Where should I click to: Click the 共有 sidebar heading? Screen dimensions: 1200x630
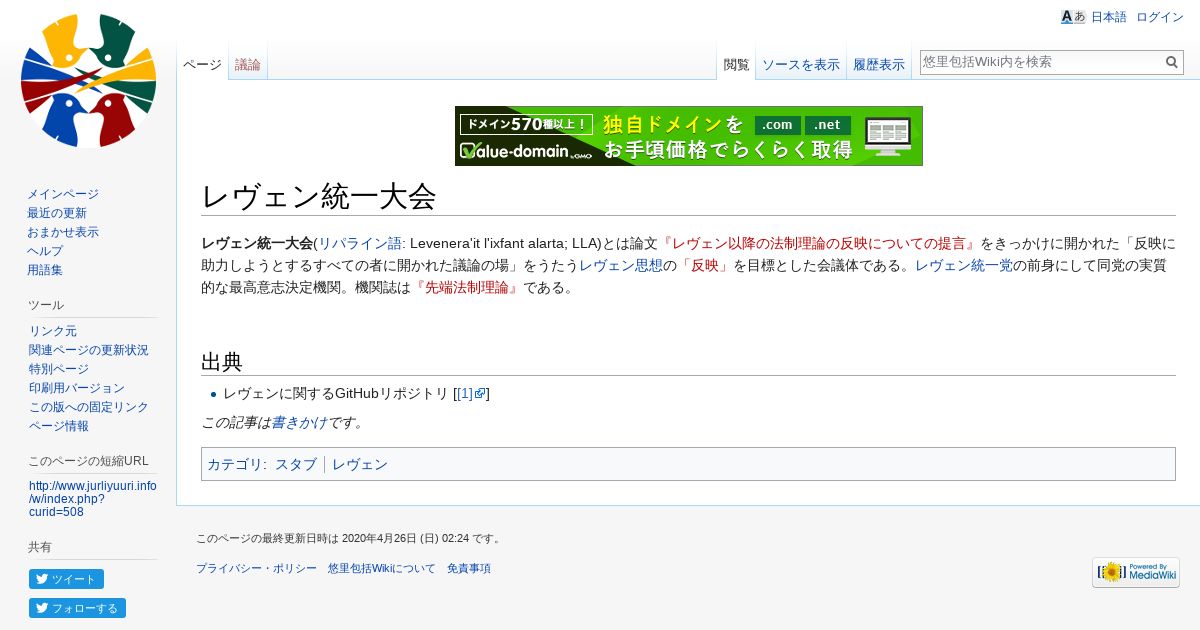pos(40,547)
